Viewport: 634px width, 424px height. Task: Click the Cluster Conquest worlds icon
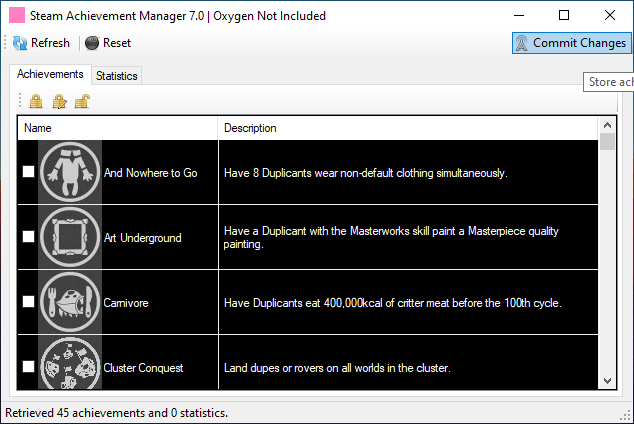point(70,362)
